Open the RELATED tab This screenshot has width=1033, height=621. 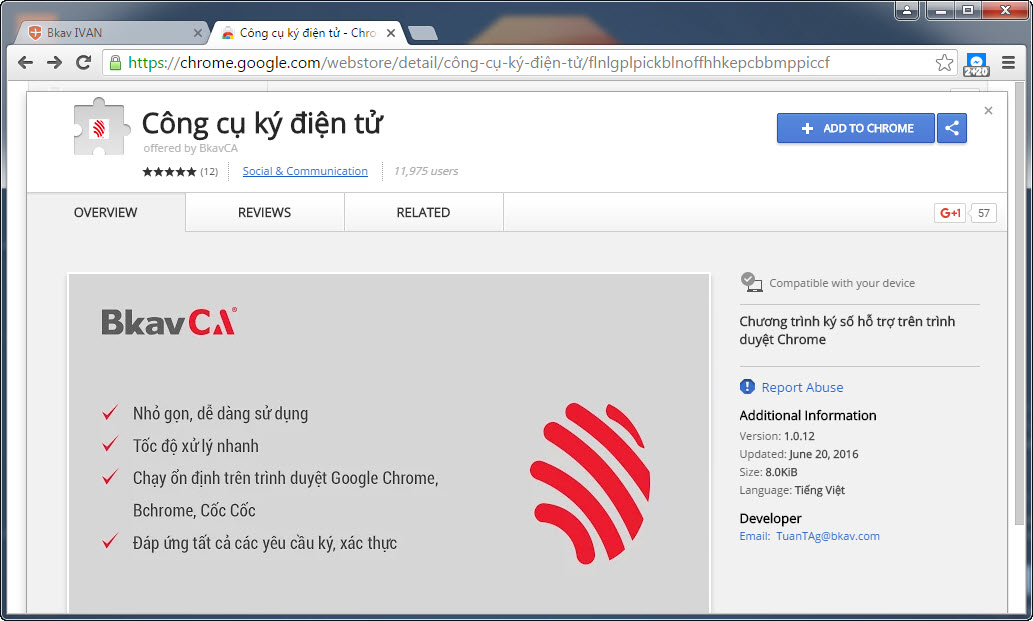pyautogui.click(x=423, y=212)
